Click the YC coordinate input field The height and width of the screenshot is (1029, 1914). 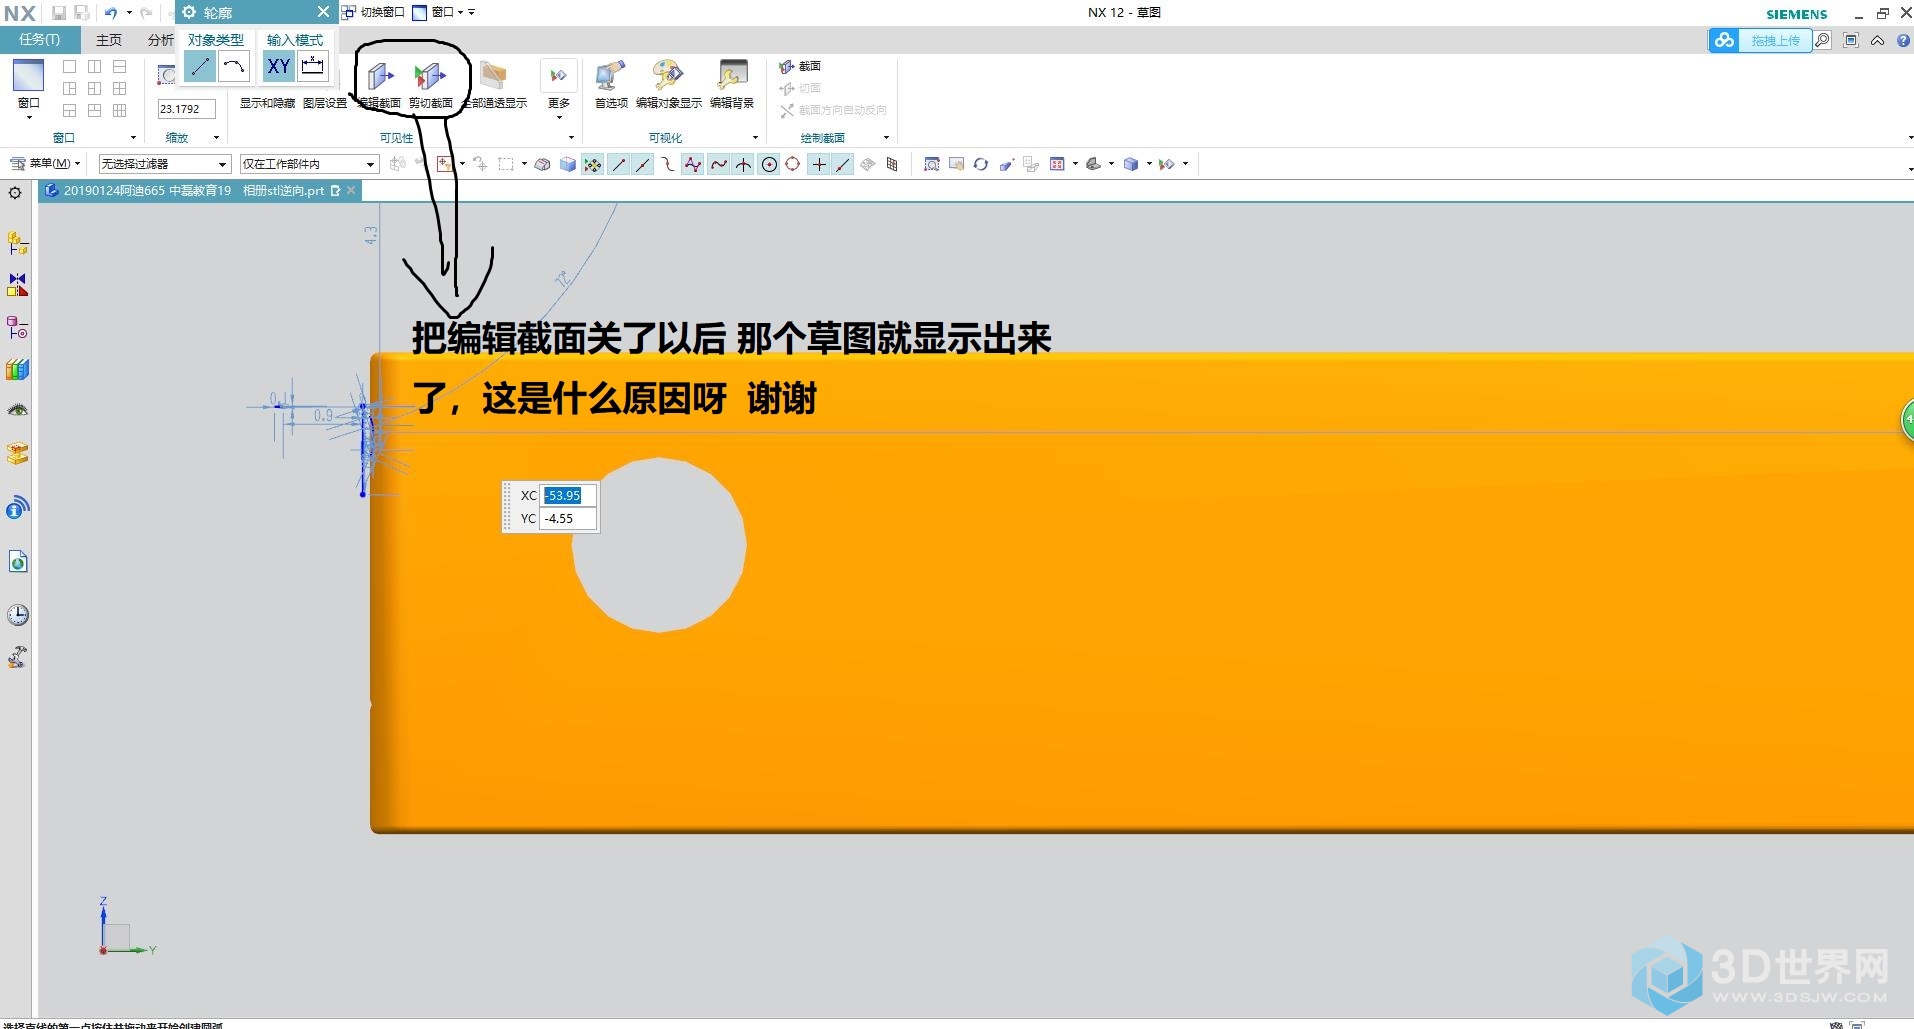569,518
